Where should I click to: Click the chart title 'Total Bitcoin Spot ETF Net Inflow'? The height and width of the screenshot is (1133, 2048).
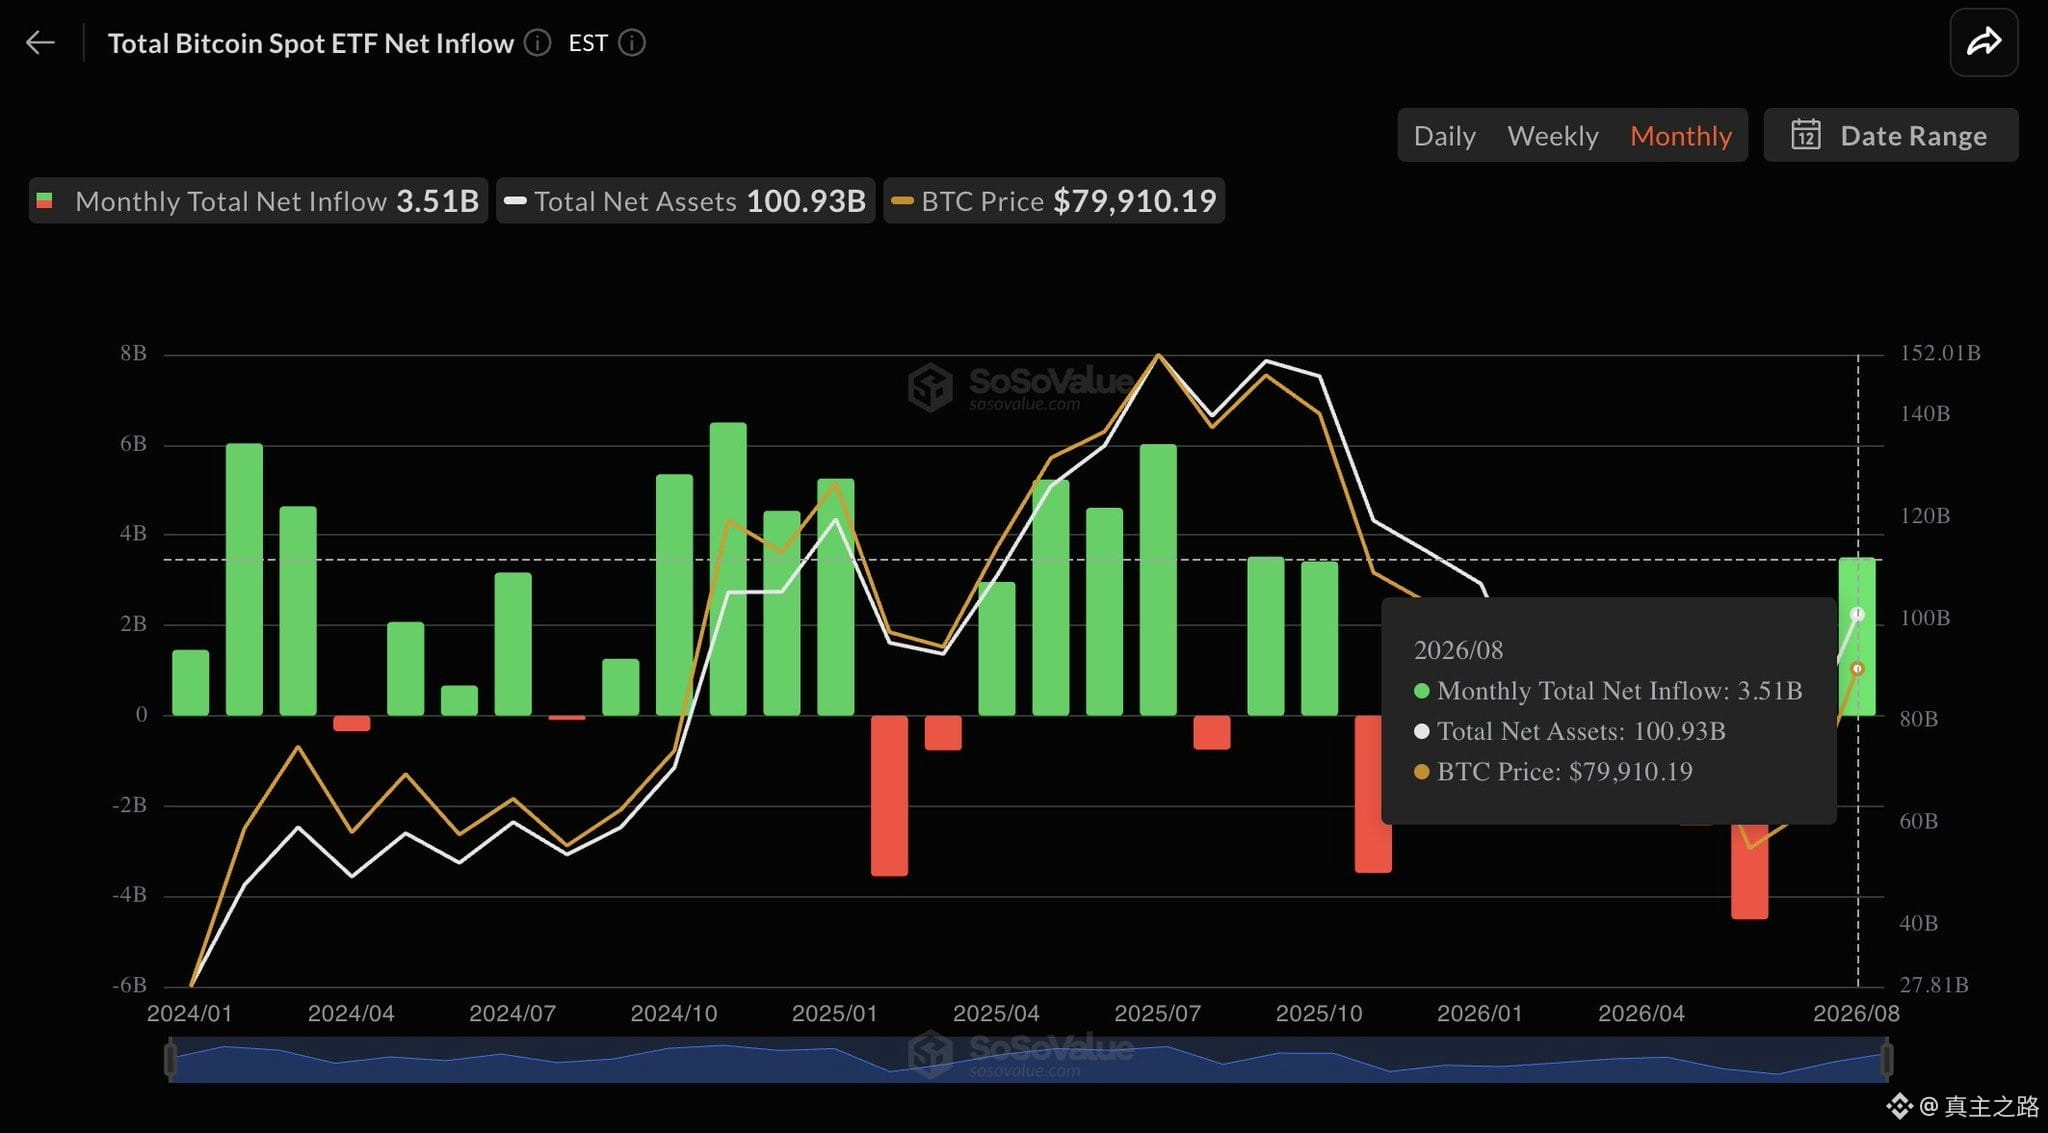coord(311,43)
